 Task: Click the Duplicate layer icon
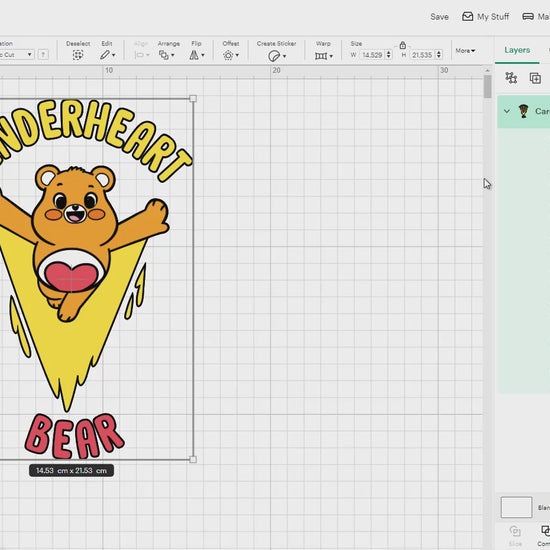tap(535, 78)
